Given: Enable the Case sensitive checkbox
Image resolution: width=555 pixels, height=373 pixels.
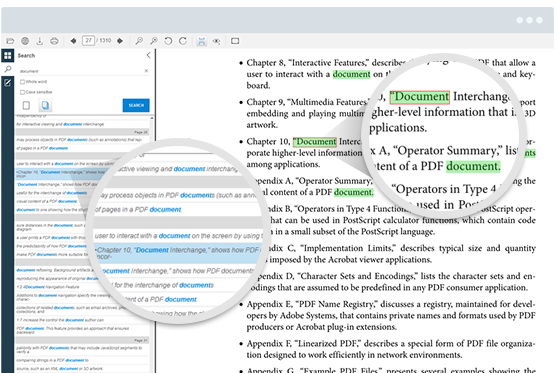Looking at the screenshot, I should pyautogui.click(x=22, y=92).
